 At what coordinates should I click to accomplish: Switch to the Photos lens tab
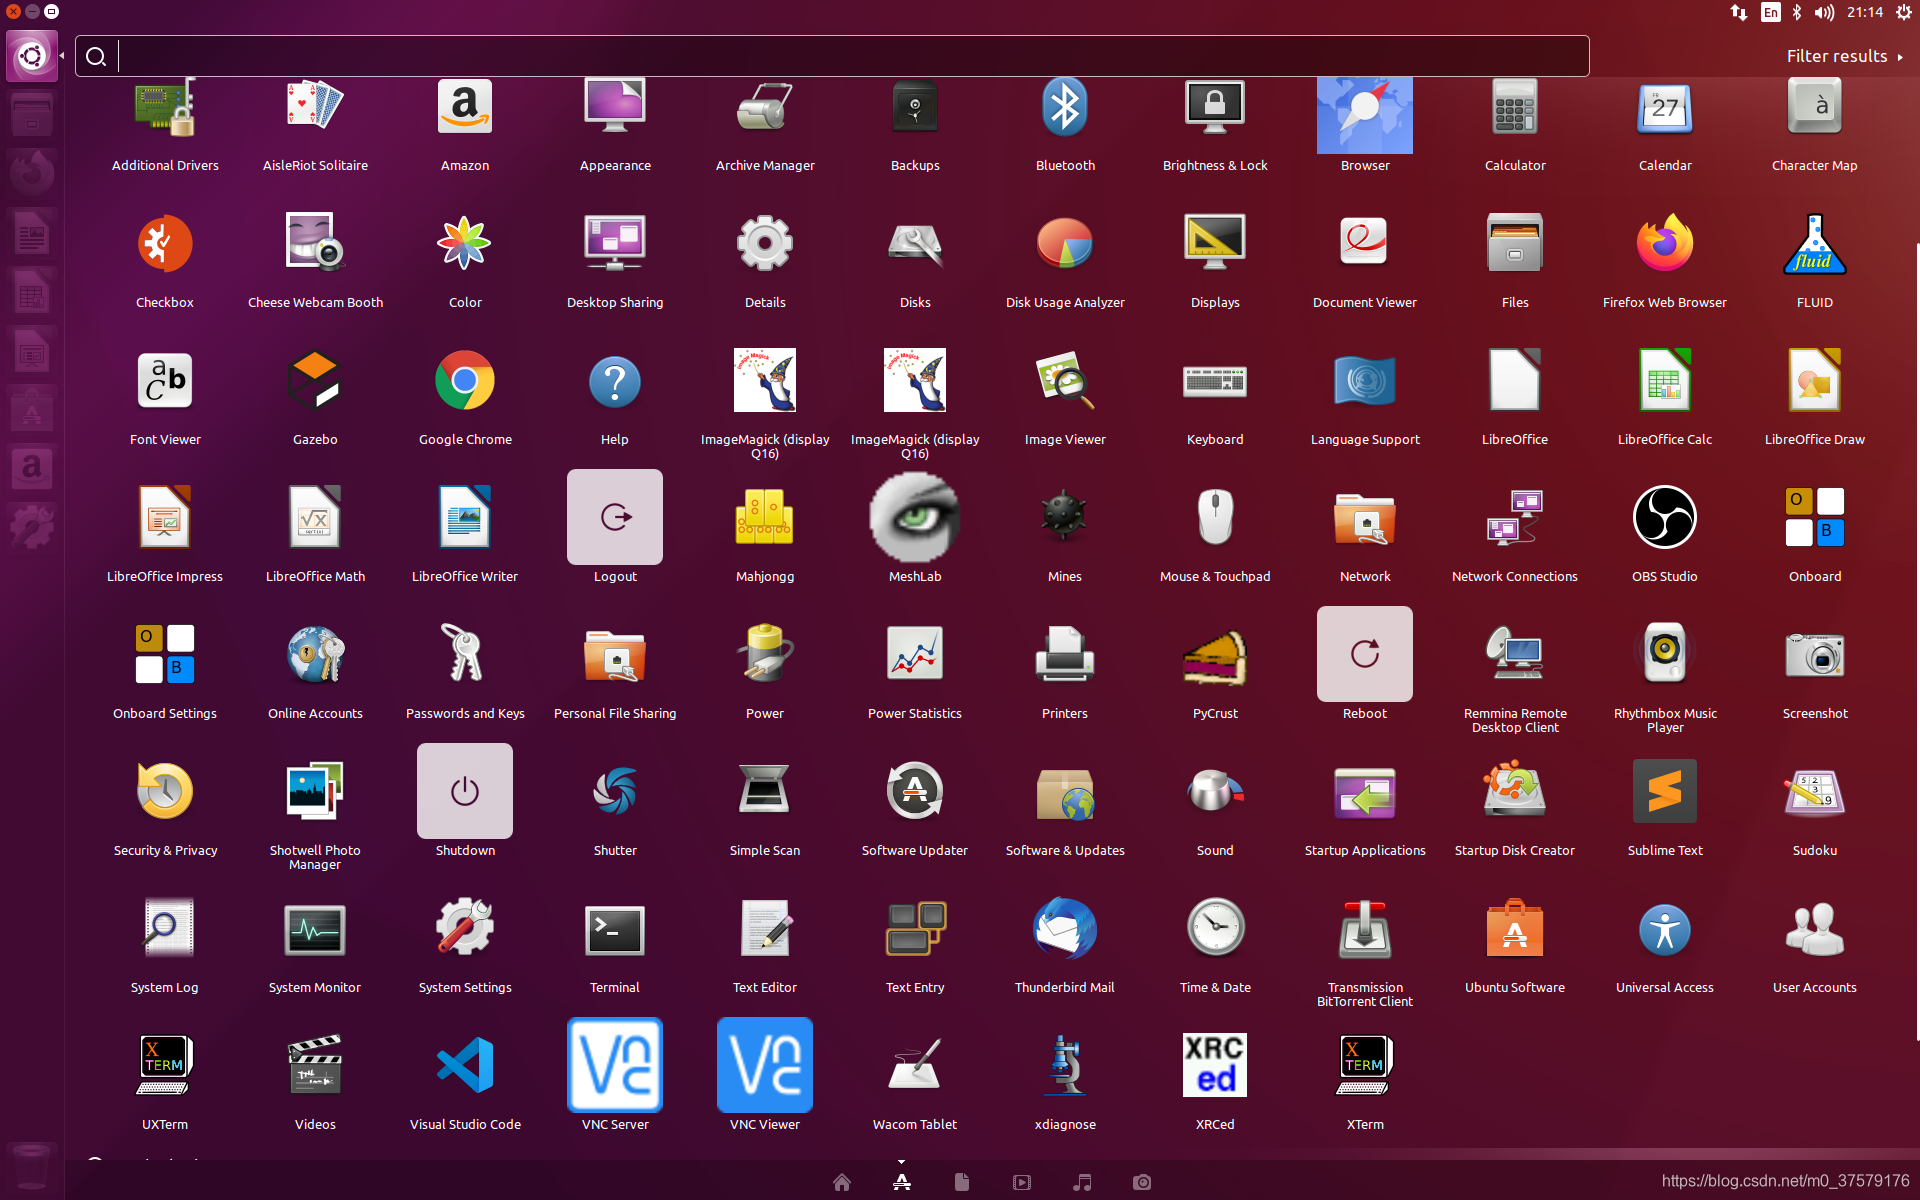pos(1142,1183)
